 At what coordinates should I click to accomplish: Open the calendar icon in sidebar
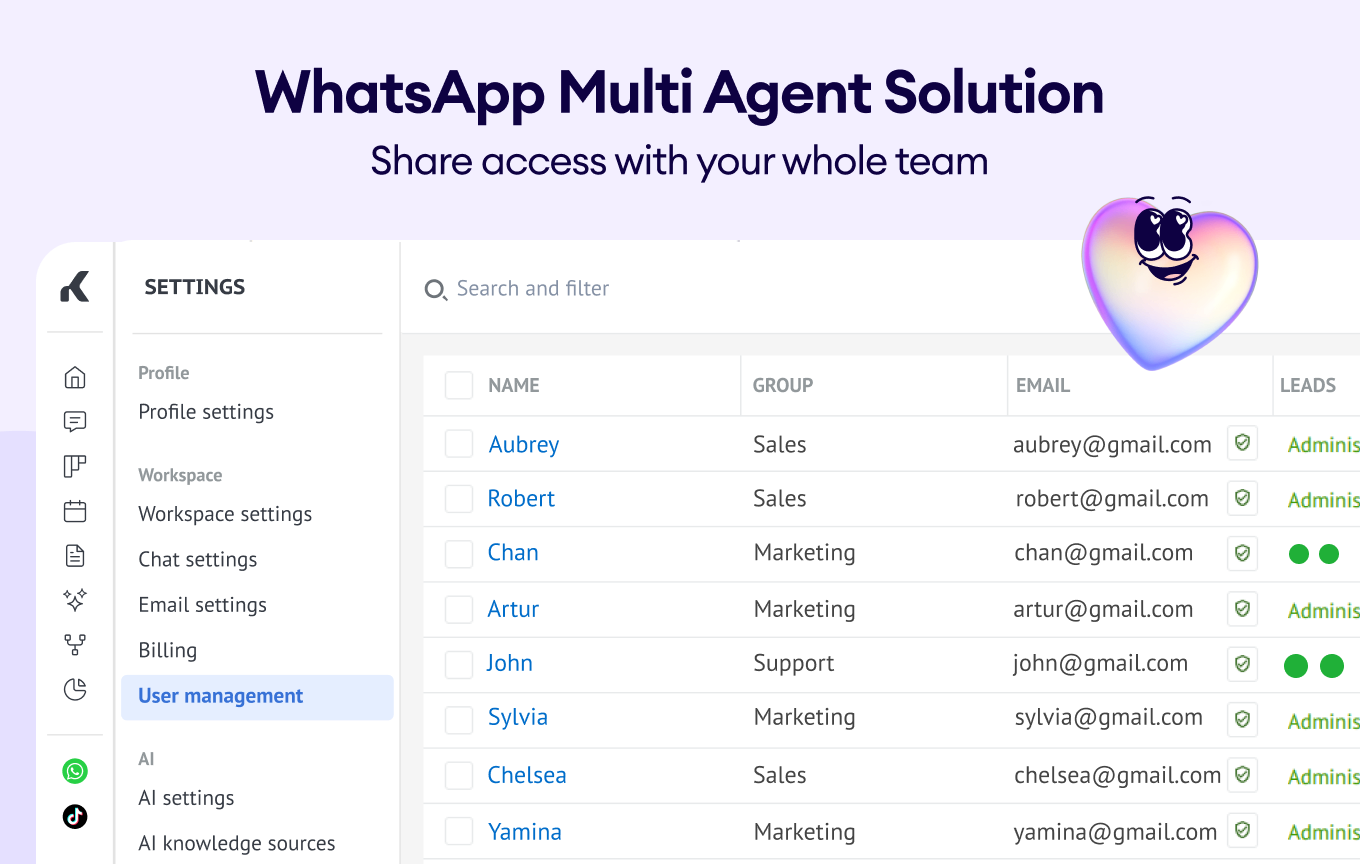pos(75,511)
